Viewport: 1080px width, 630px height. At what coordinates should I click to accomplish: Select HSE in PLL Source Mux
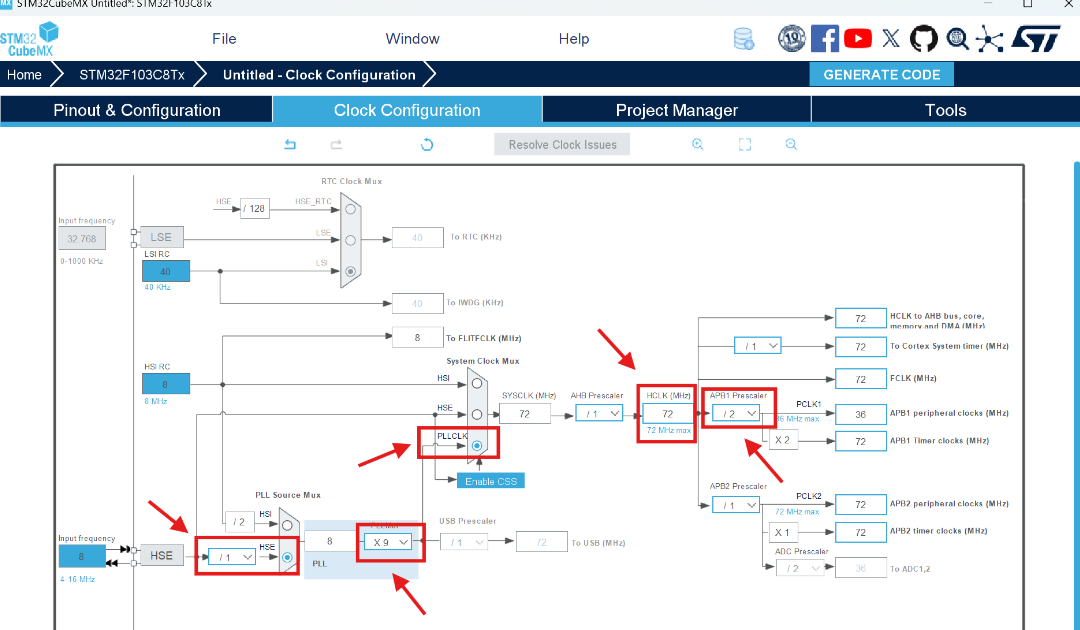tap(287, 557)
